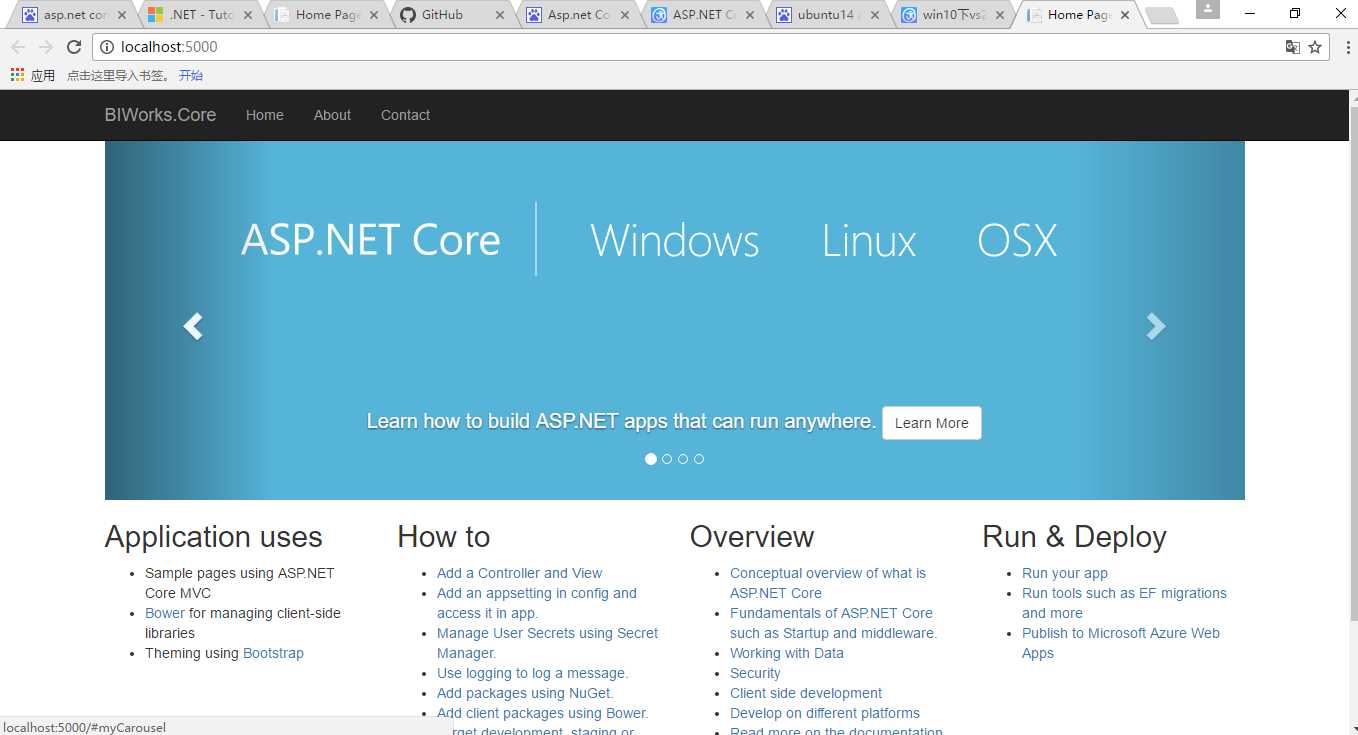This screenshot has height=735, width=1358.
Task: Open Publish to Microsoft Azure Web Apps link
Action: click(1121, 643)
